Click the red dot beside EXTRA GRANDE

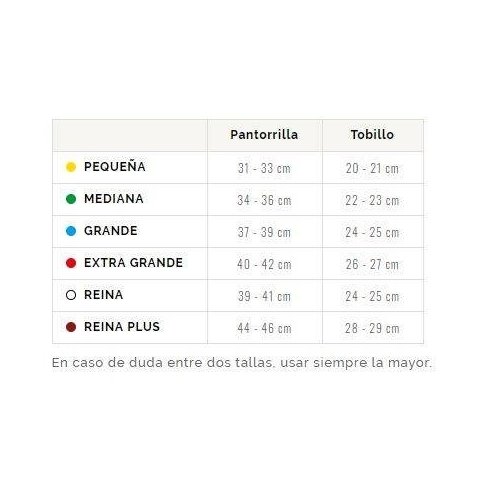71,263
